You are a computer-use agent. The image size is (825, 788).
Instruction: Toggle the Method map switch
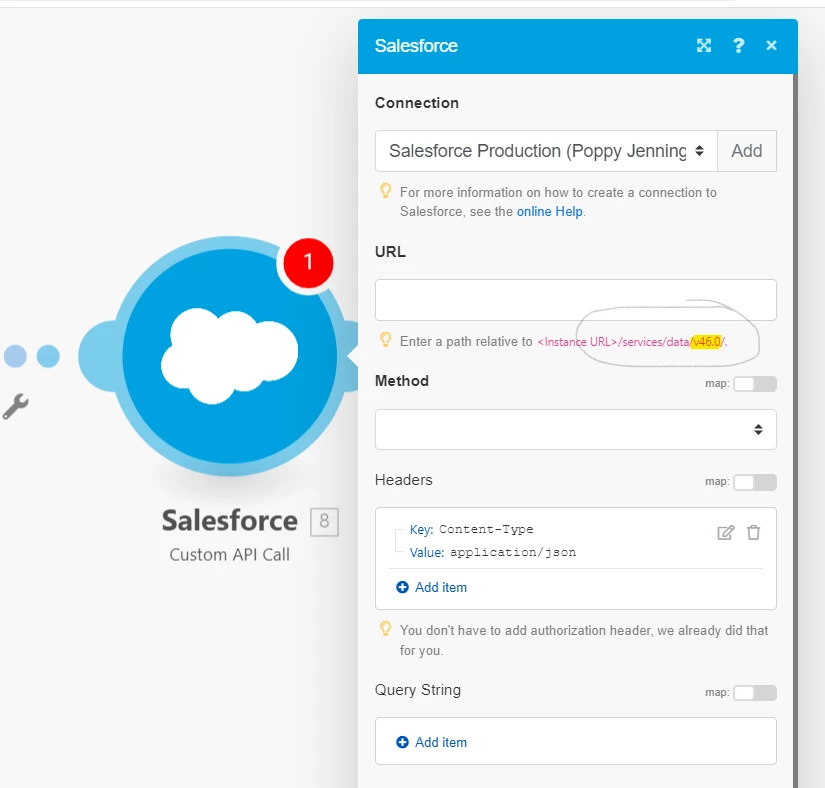[x=755, y=384]
